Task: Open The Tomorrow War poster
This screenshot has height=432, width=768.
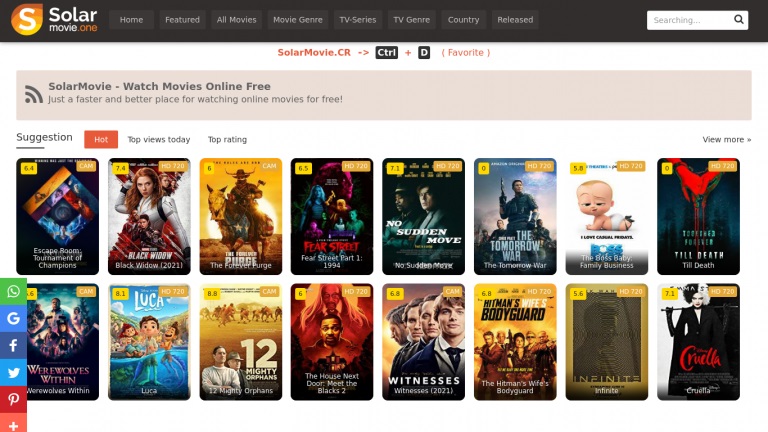Action: [x=515, y=216]
